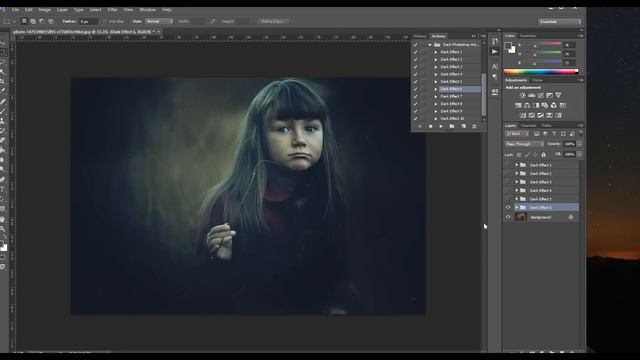Create new action set folder icon
The image size is (640, 360).
pos(452,127)
